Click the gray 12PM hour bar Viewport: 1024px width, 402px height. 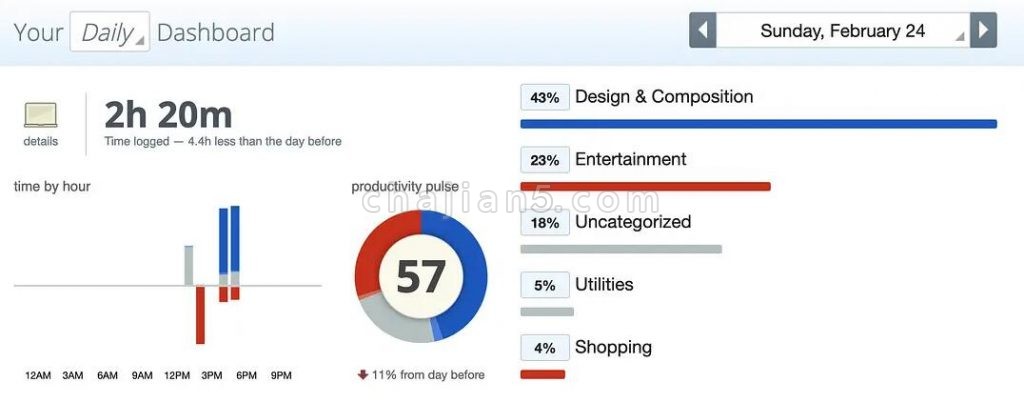(x=188, y=265)
